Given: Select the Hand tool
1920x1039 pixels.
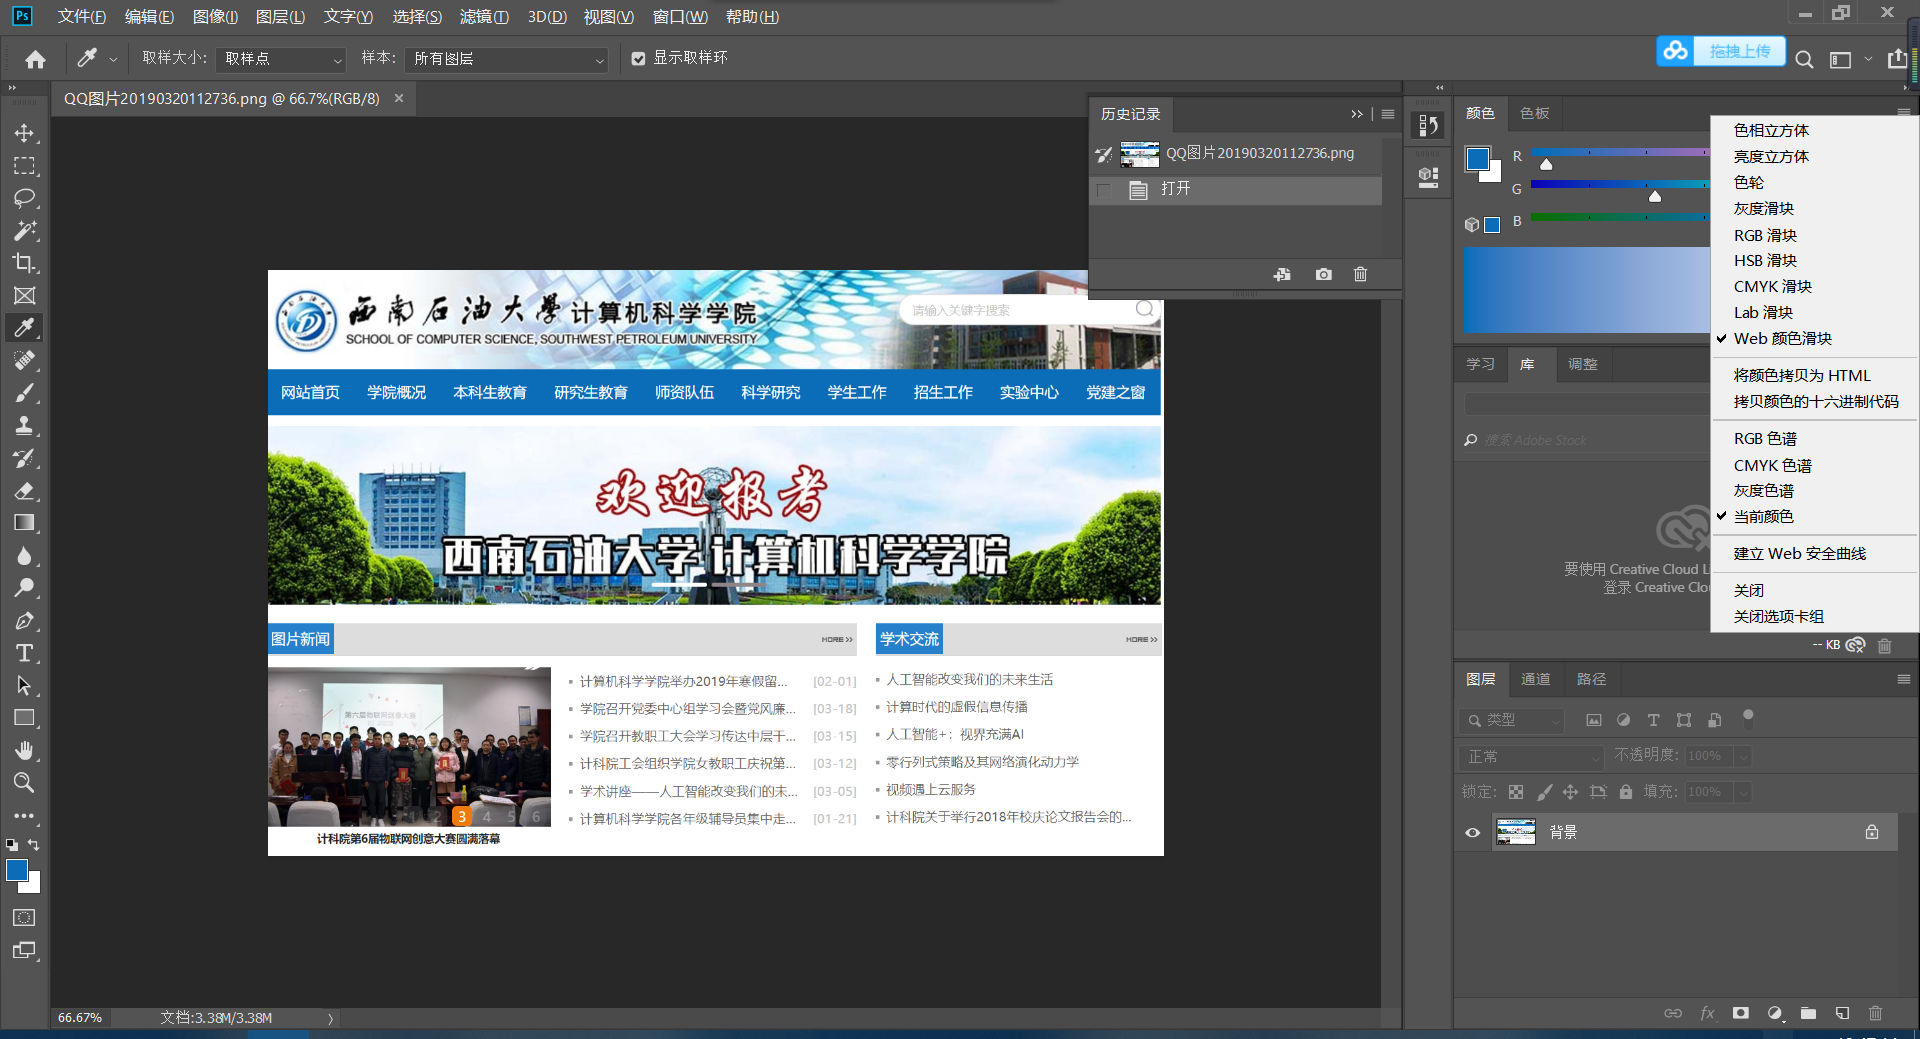Looking at the screenshot, I should coord(24,750).
